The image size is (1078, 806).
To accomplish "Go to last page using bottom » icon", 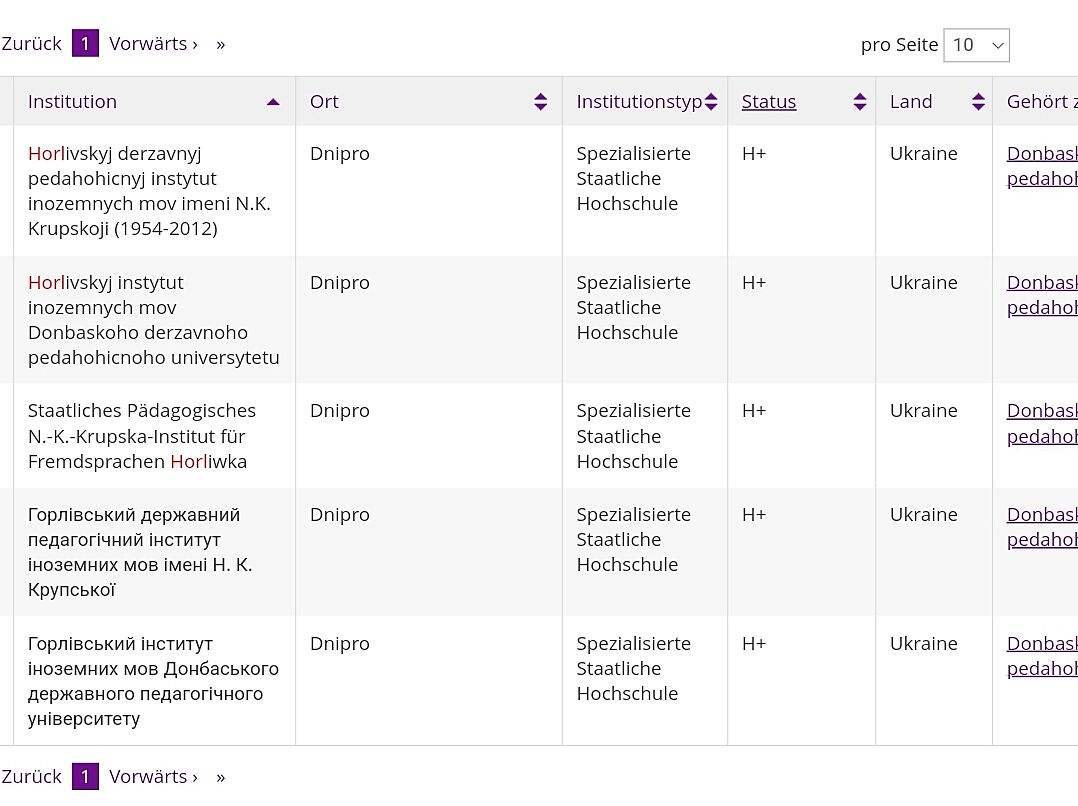I will 220,777.
